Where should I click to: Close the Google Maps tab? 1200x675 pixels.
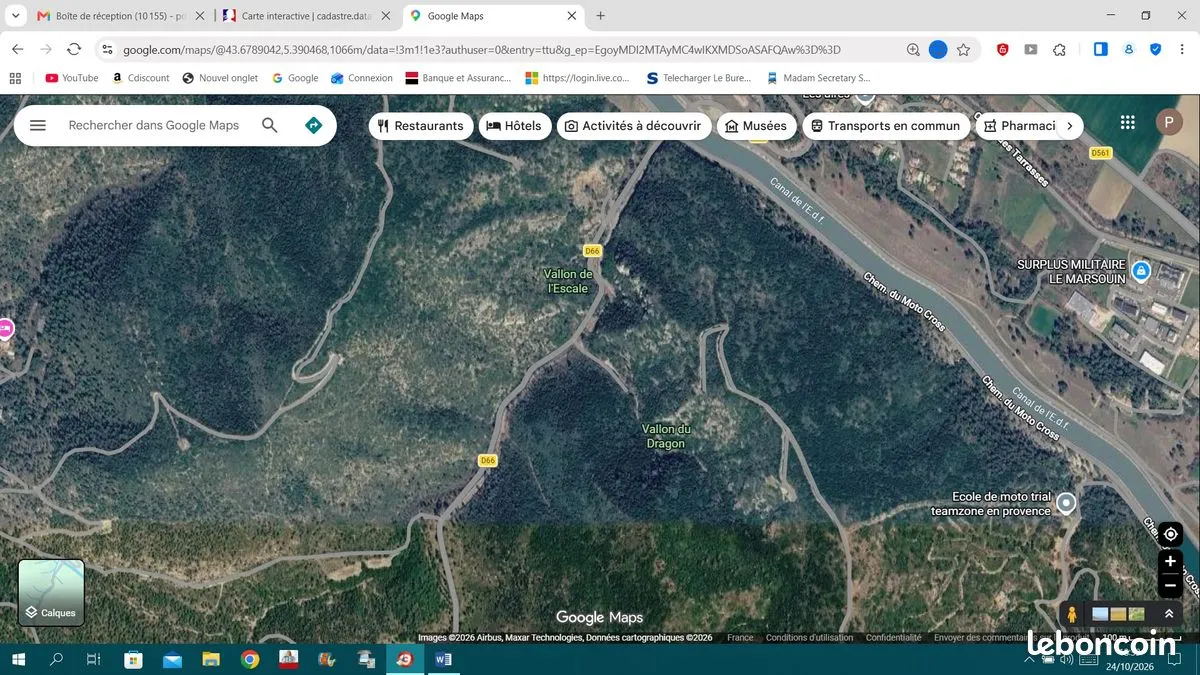[x=572, y=16]
